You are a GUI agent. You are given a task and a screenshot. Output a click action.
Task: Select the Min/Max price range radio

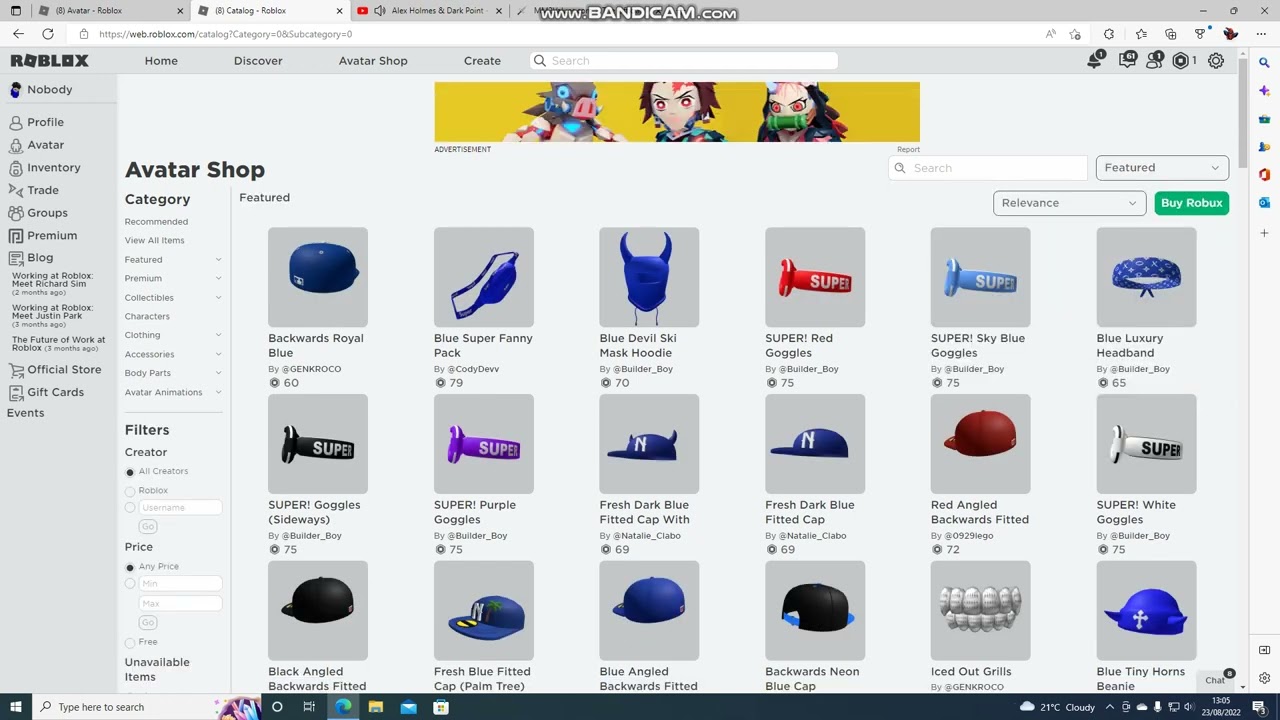[130, 584]
